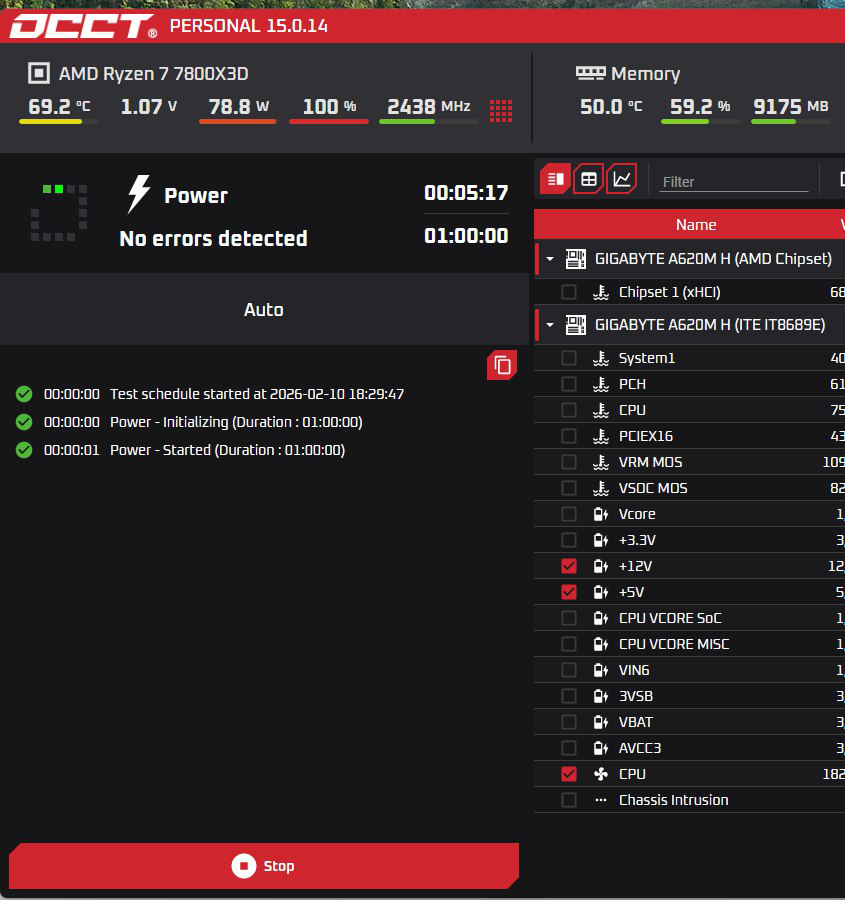This screenshot has width=845, height=900.
Task: Stop the running power test
Action: [x=264, y=866]
